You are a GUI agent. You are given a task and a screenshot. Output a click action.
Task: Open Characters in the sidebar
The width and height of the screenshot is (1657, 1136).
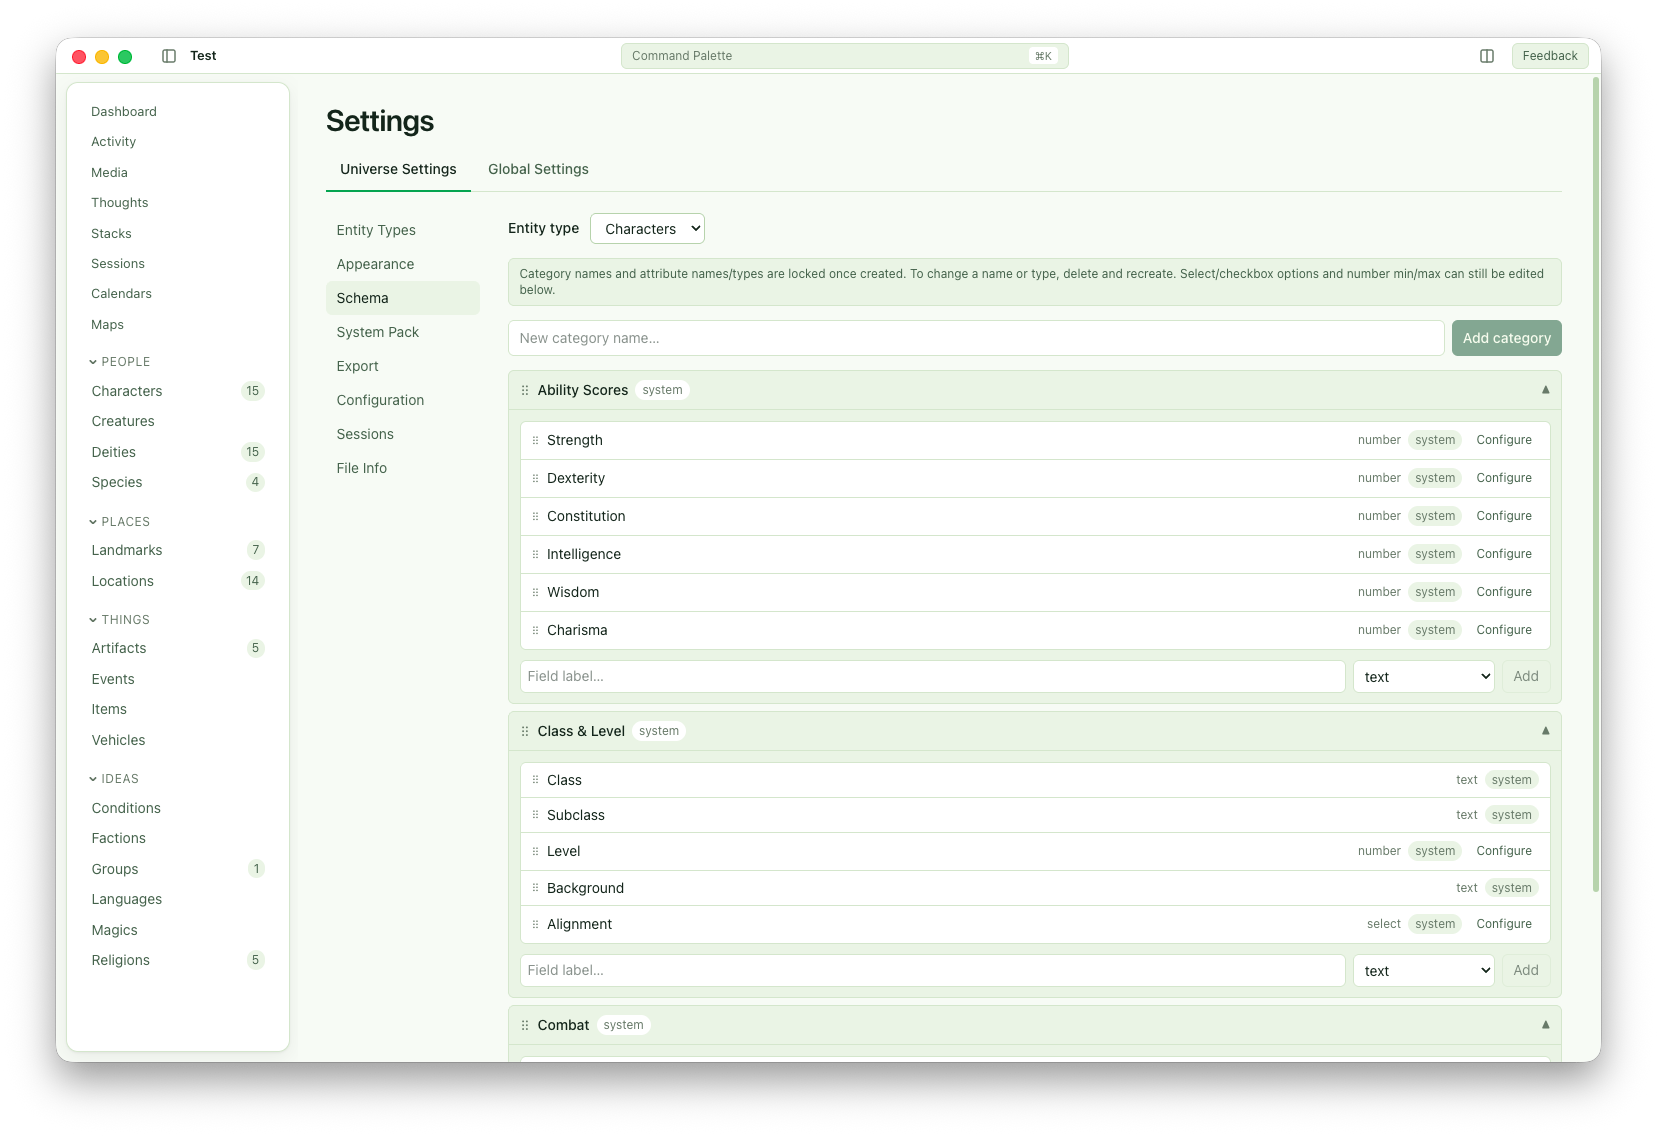[x=178, y=391]
